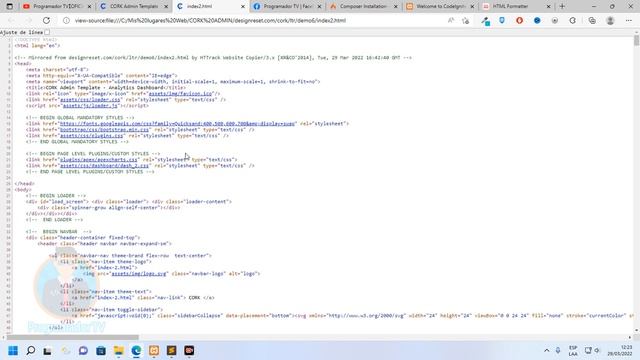640x360 pixels.
Task: Open Microsoft Edge from the taskbar
Action: [136, 351]
